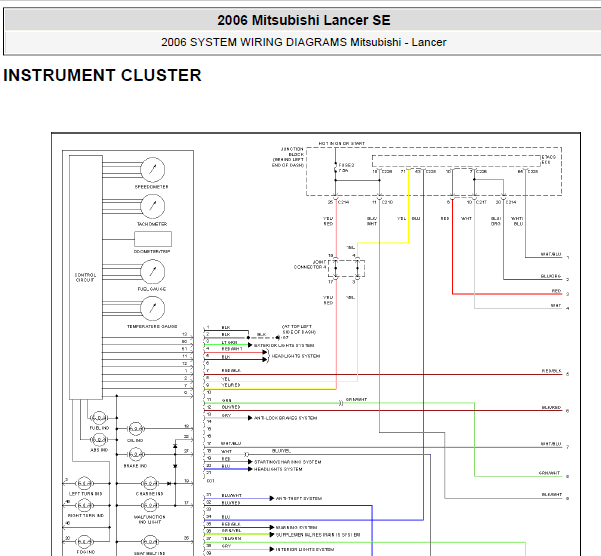Screen dimensions: 601x556
Task: Click the 'CONTROL CIRCUIT' block label
Action: [85, 277]
